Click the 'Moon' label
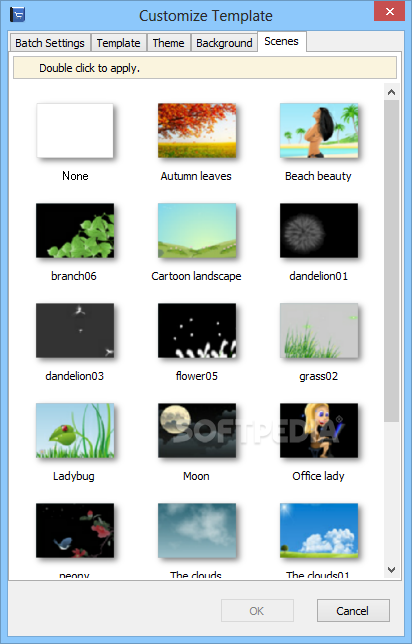The image size is (412, 644). (196, 476)
